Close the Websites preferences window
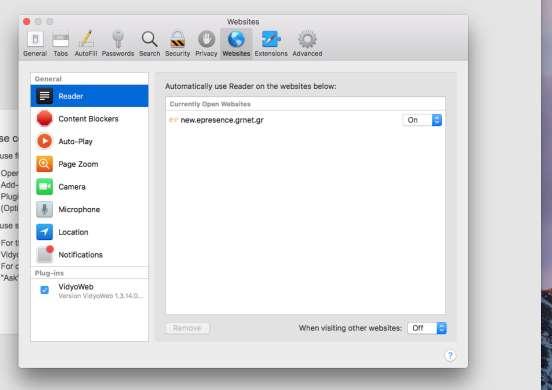 (x=27, y=21)
